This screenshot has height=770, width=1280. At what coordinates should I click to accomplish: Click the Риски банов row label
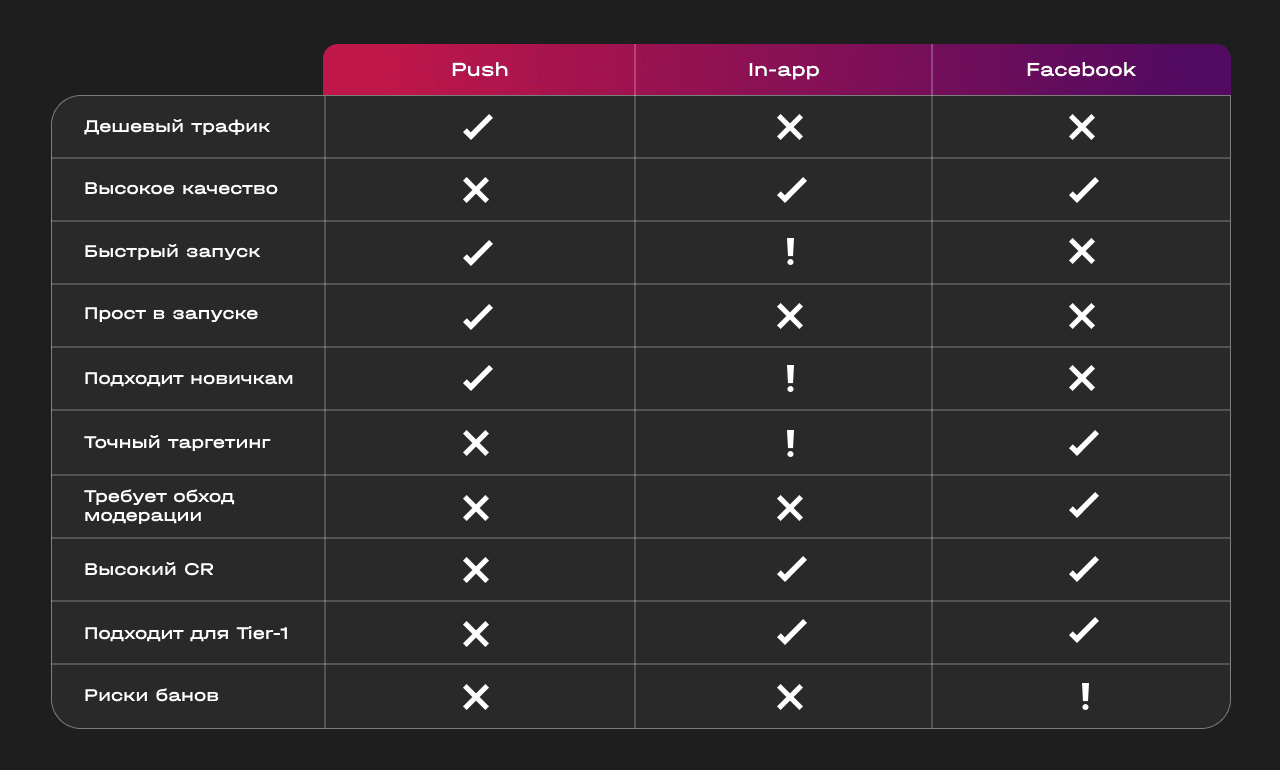click(151, 695)
